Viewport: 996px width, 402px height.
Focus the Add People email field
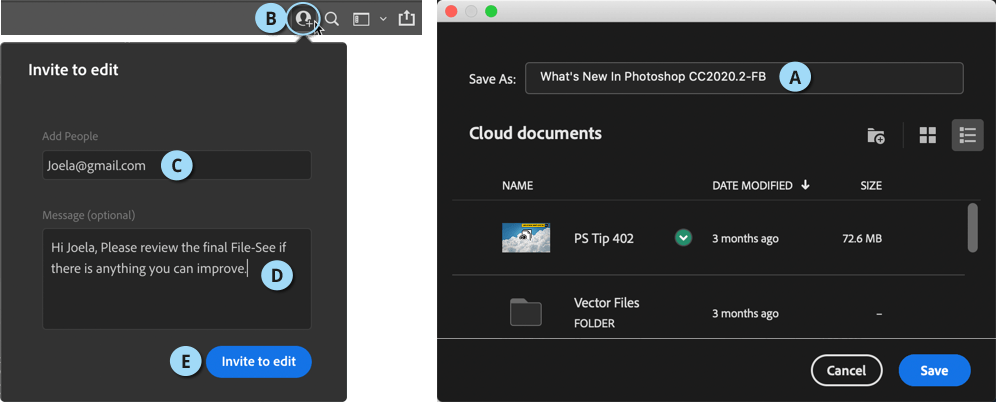coord(177,165)
